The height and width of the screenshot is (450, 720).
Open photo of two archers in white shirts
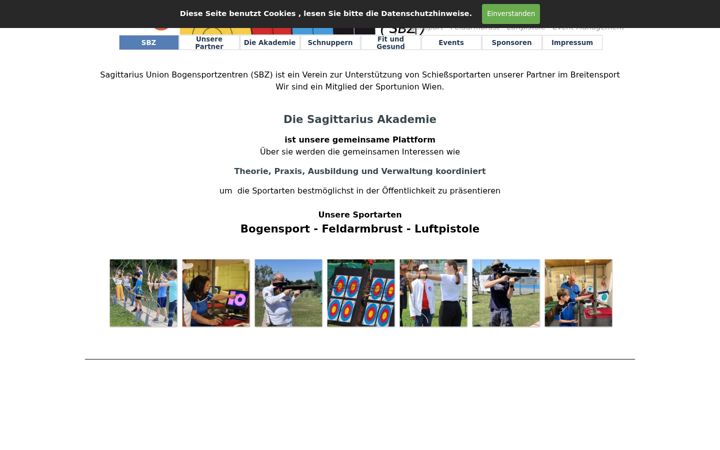433,293
